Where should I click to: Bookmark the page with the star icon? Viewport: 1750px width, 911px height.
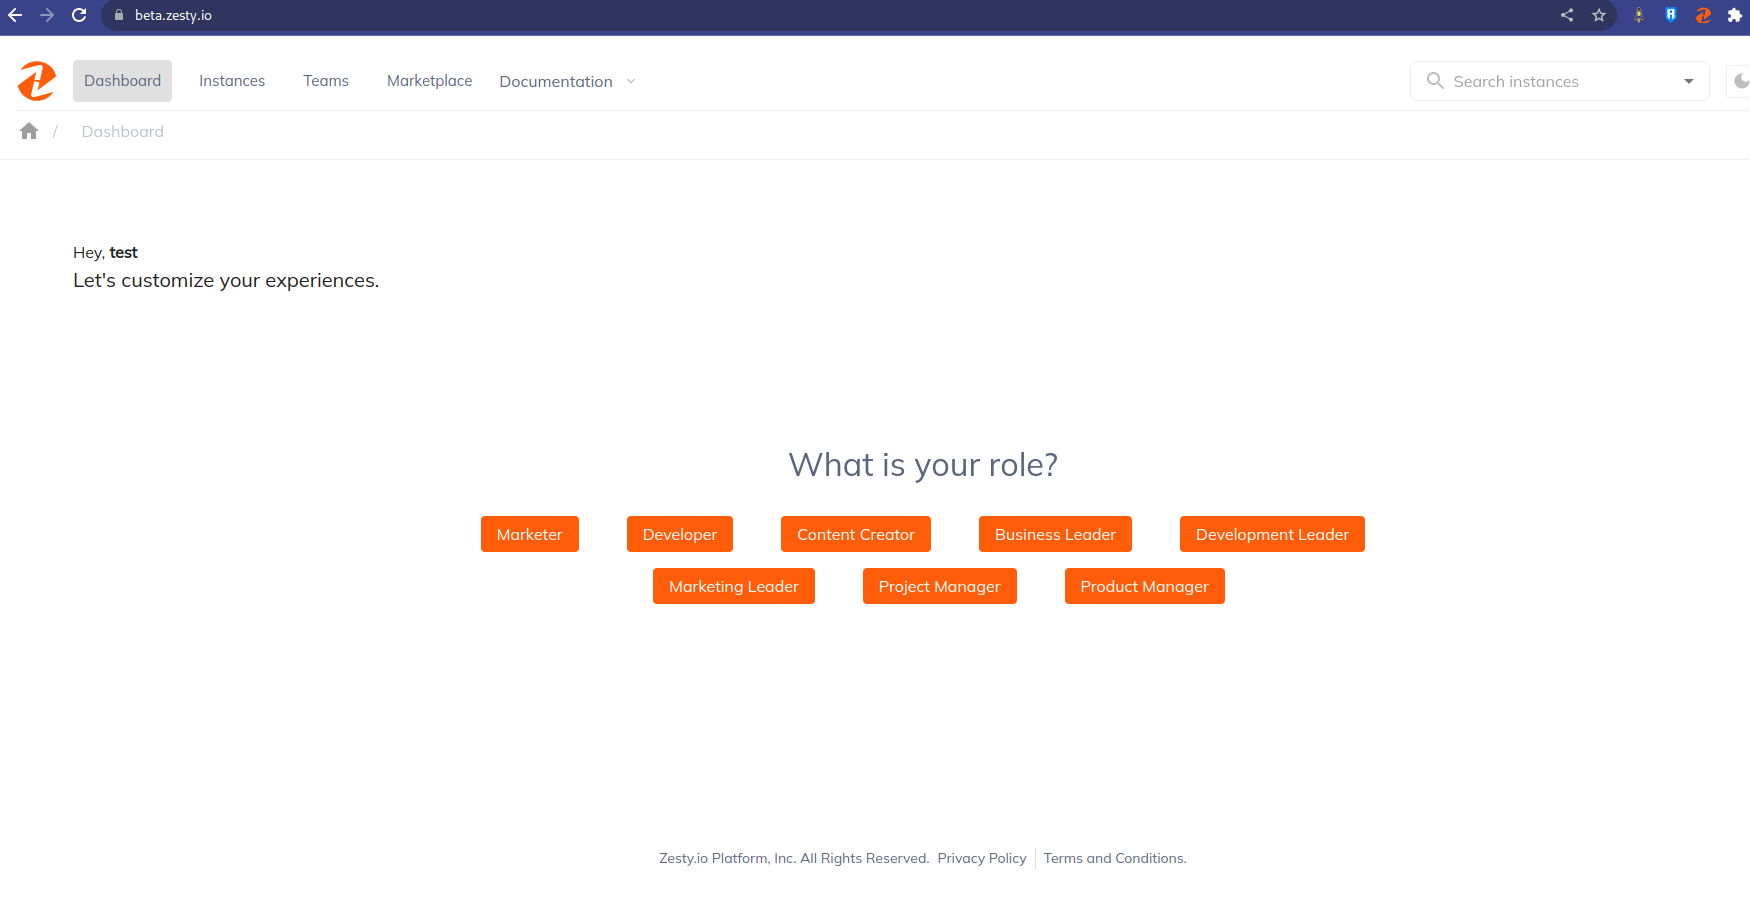pos(1598,15)
